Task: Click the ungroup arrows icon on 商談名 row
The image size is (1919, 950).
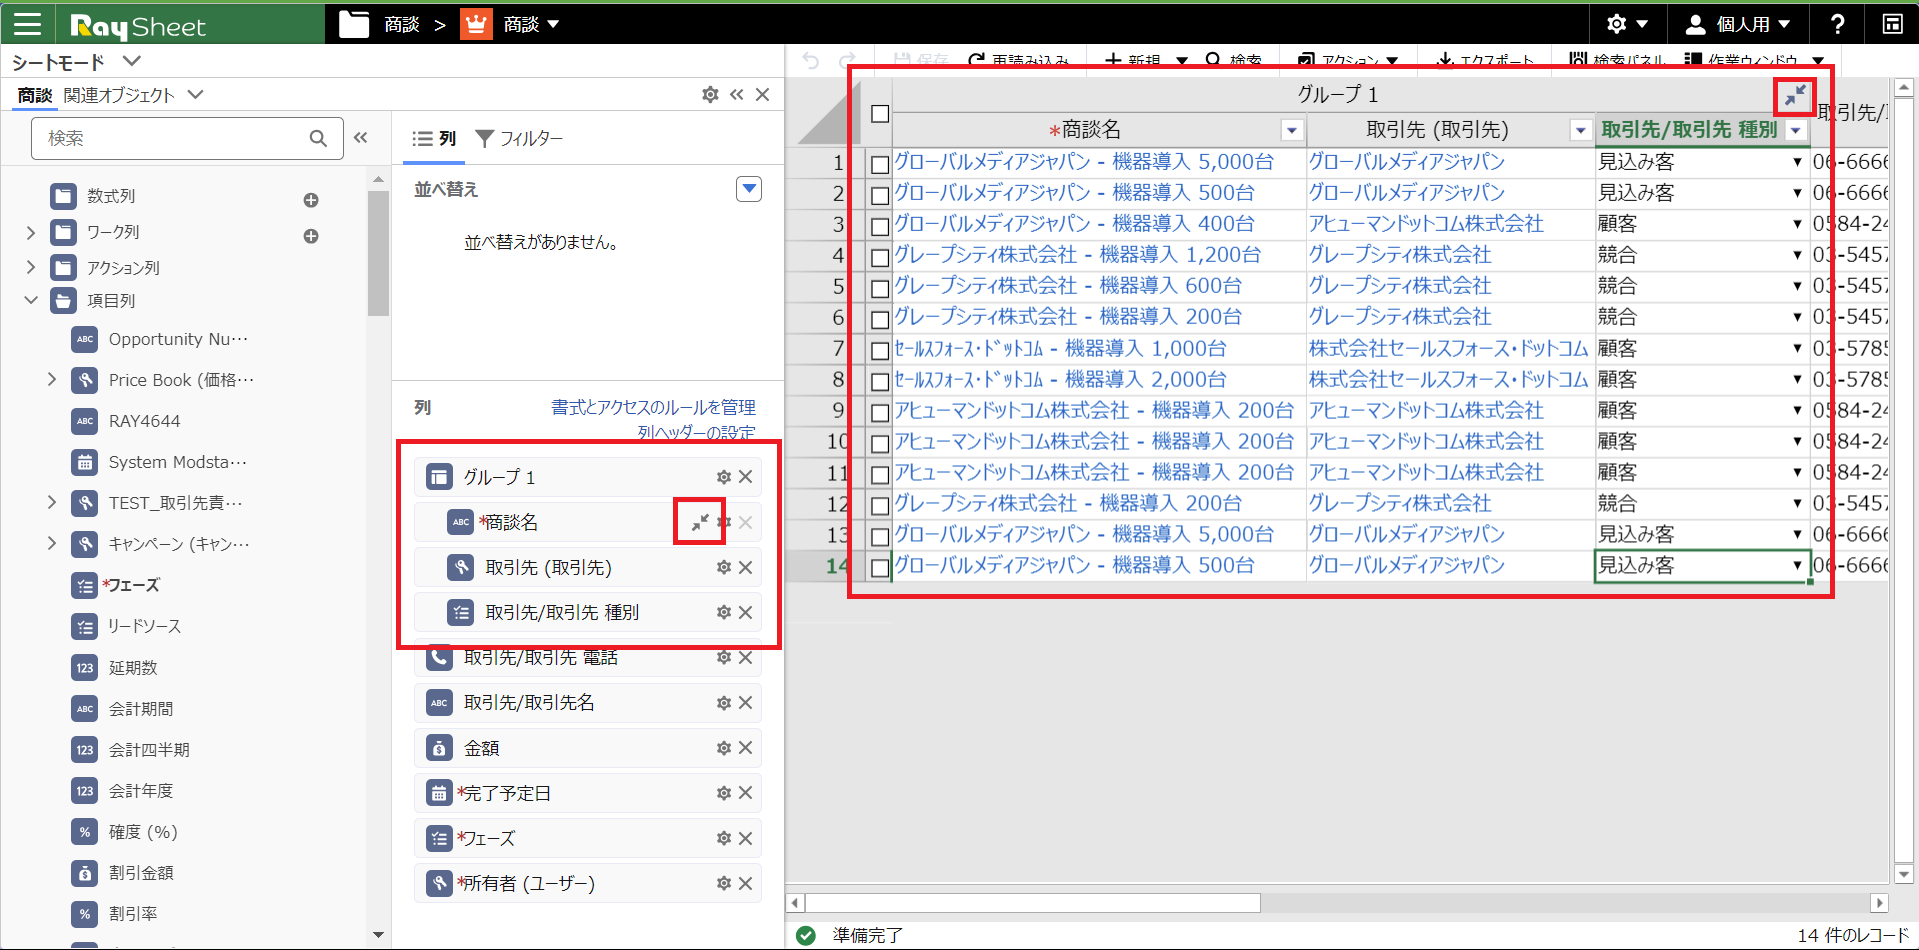Action: pos(700,522)
